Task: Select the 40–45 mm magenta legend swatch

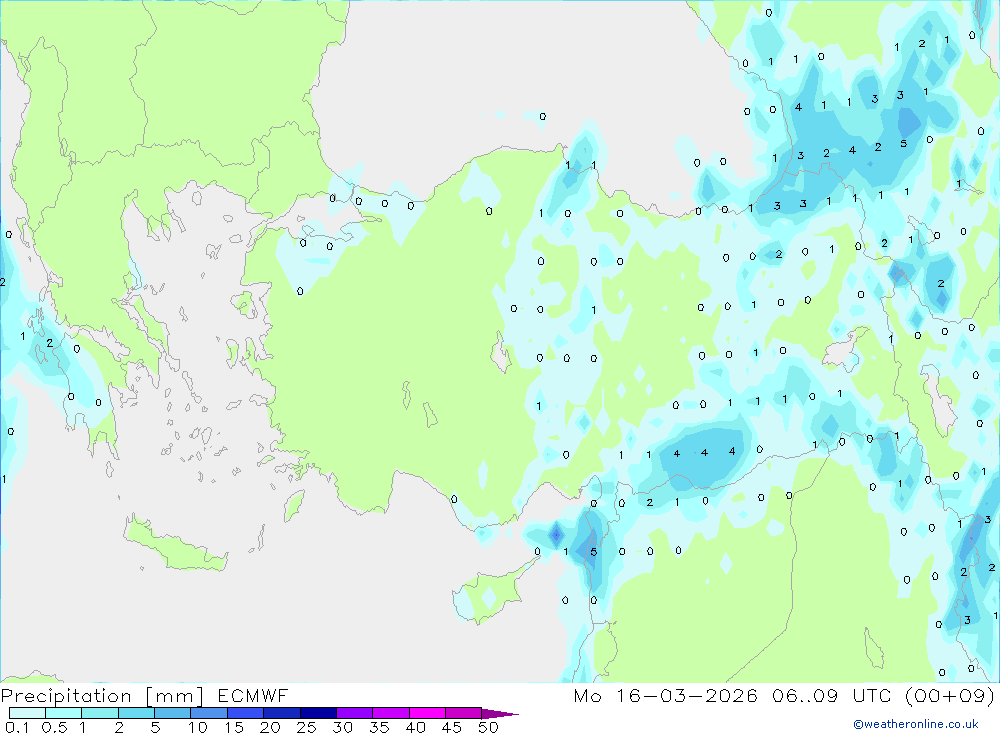Action: [x=427, y=713]
